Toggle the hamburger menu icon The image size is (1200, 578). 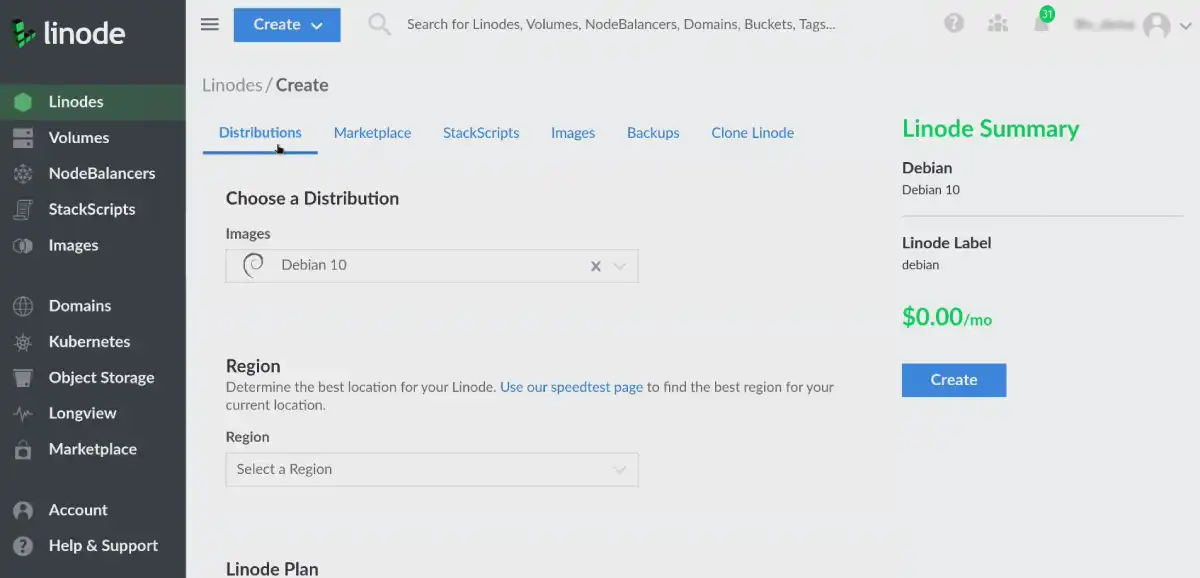tap(210, 24)
